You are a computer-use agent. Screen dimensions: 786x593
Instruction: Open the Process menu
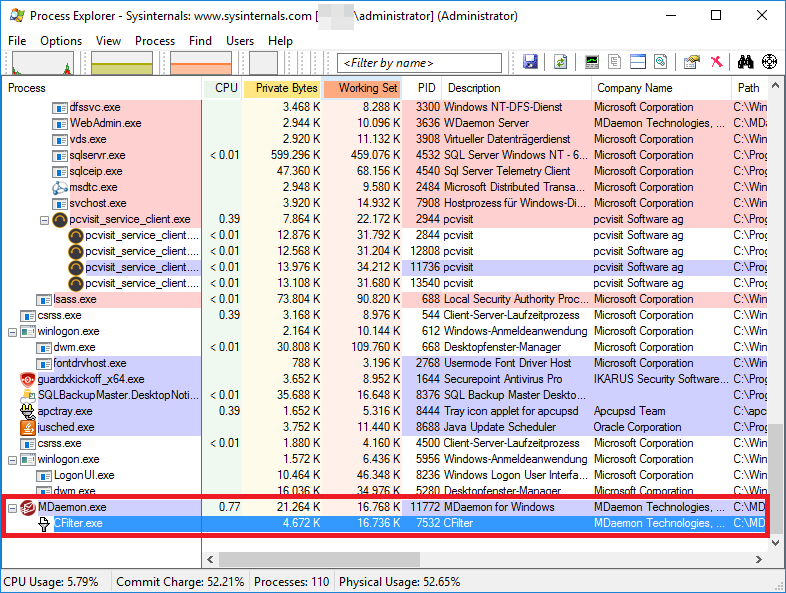[x=155, y=41]
